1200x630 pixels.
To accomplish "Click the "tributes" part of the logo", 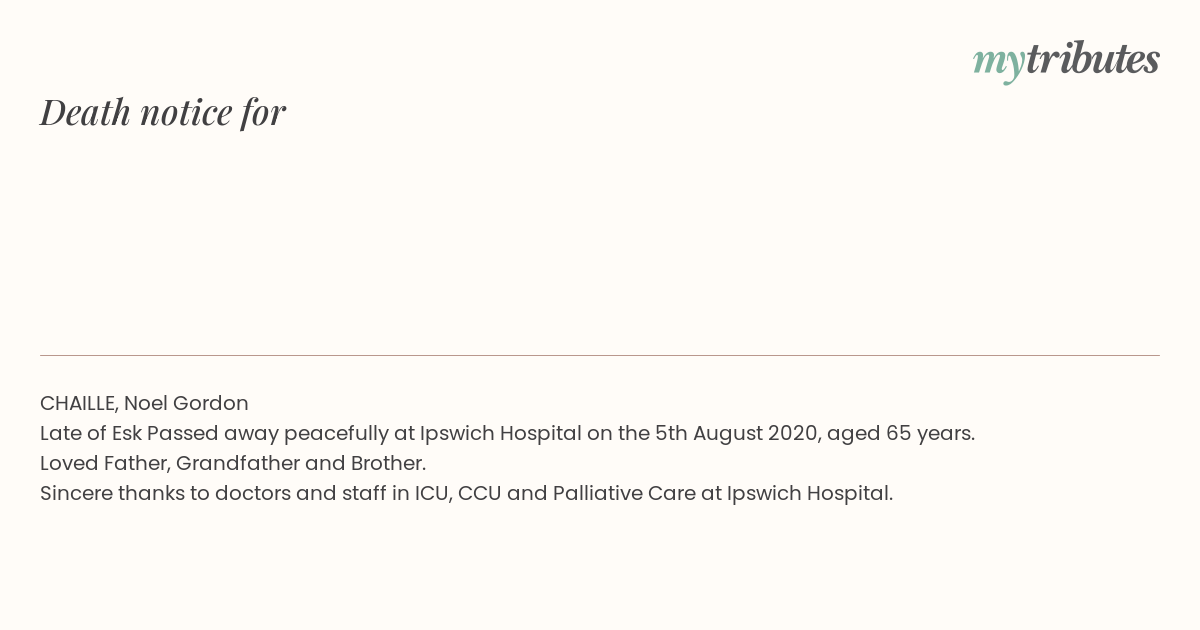I will [x=1093, y=59].
